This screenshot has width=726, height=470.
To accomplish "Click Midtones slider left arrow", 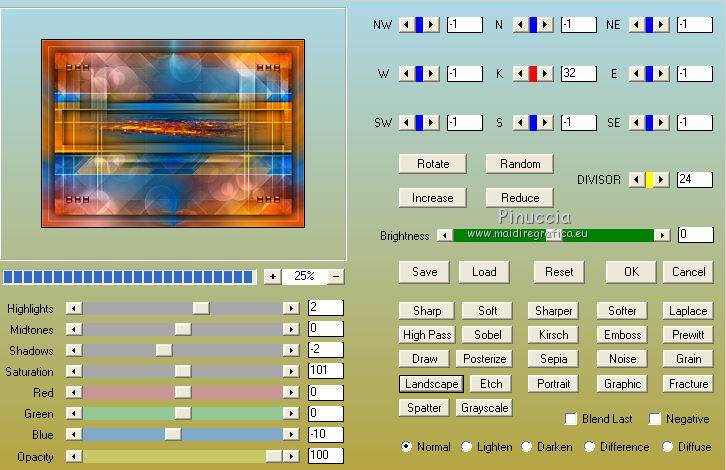I will 74,329.
